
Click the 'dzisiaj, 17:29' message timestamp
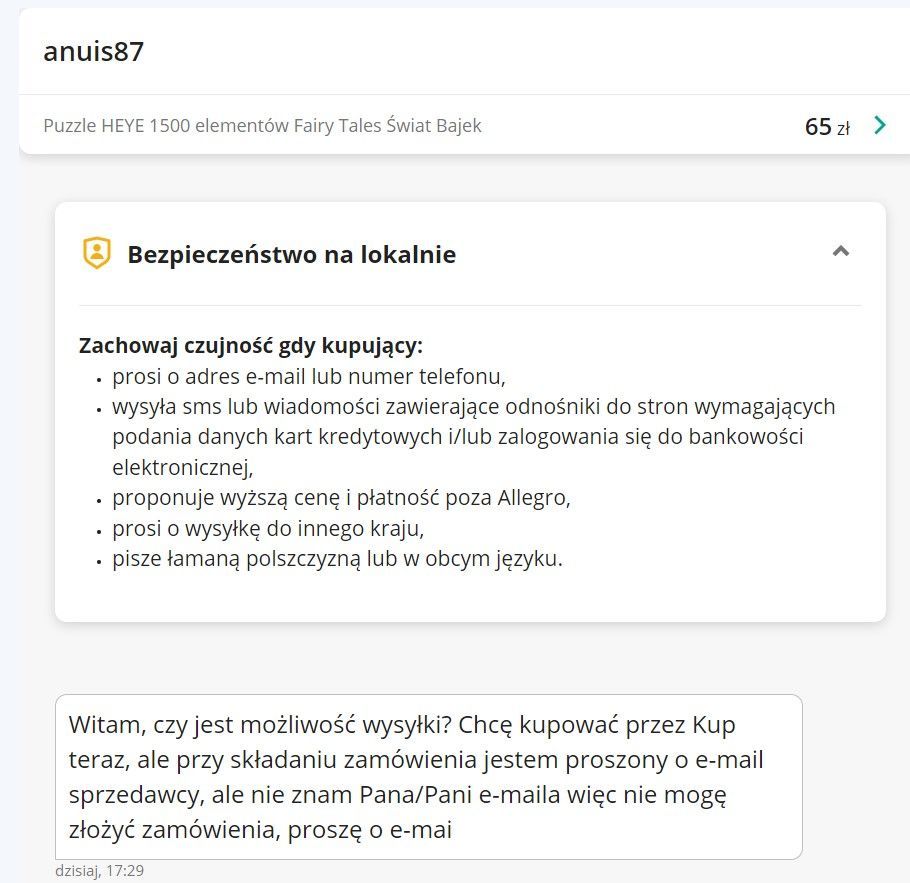point(99,870)
